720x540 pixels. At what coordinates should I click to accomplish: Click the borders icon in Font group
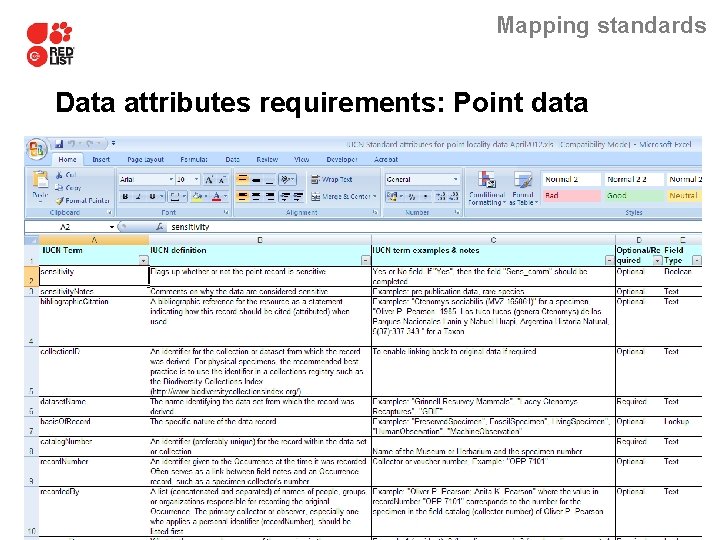[174, 197]
